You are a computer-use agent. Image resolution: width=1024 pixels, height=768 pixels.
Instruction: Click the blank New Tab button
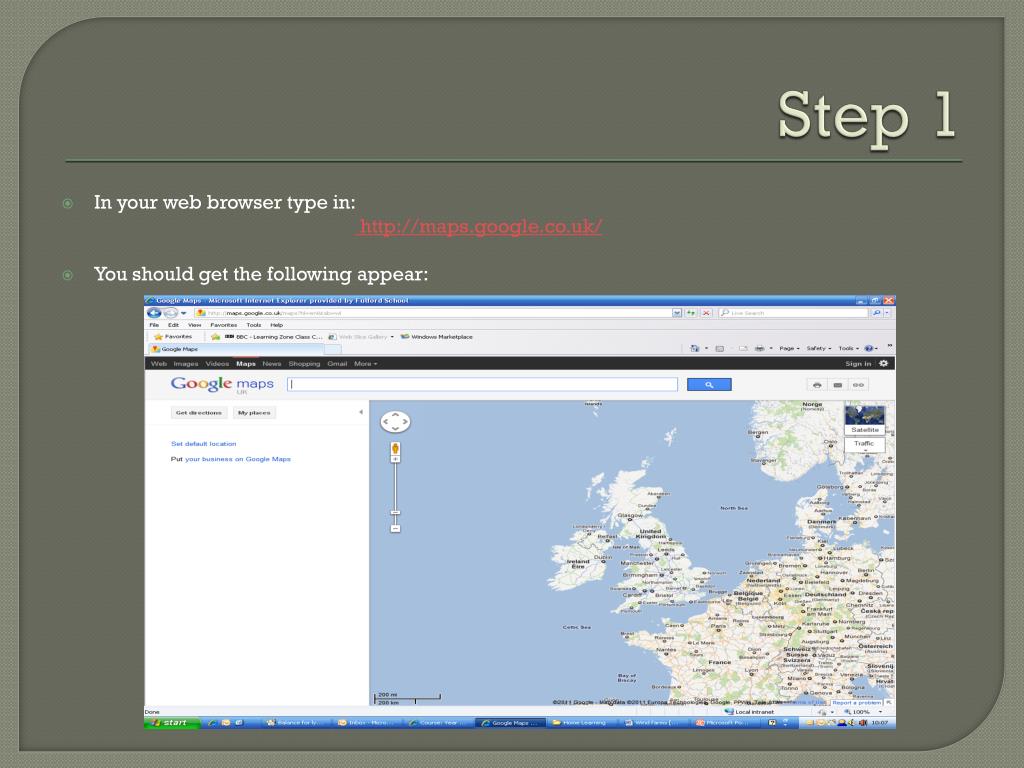332,349
